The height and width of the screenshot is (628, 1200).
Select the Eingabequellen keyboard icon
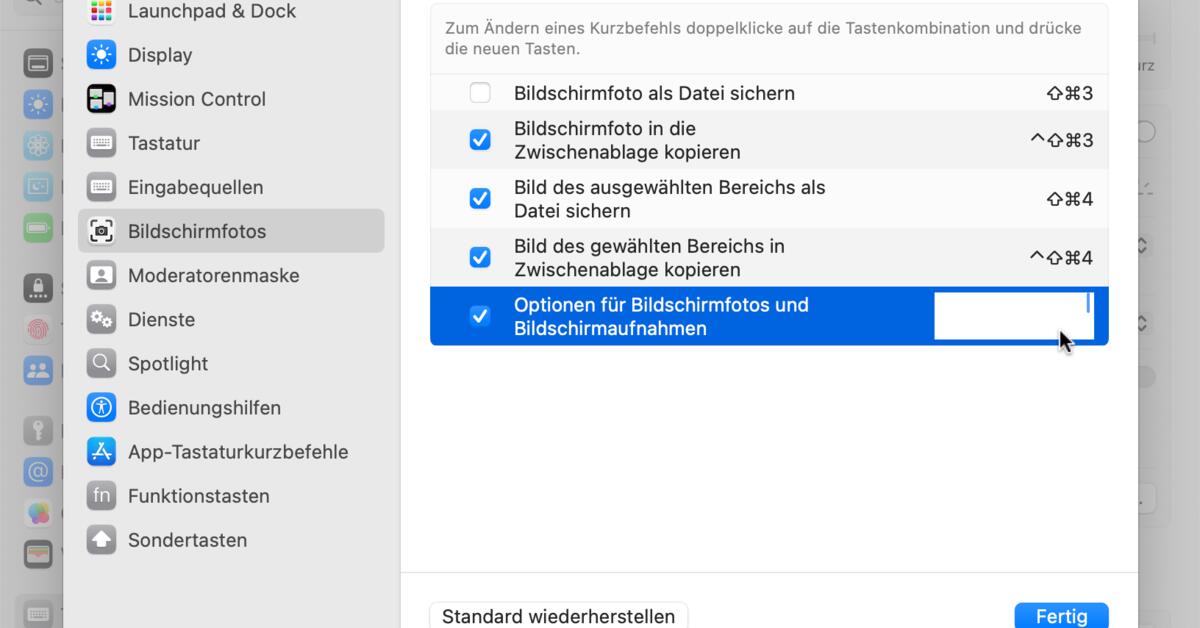(101, 187)
